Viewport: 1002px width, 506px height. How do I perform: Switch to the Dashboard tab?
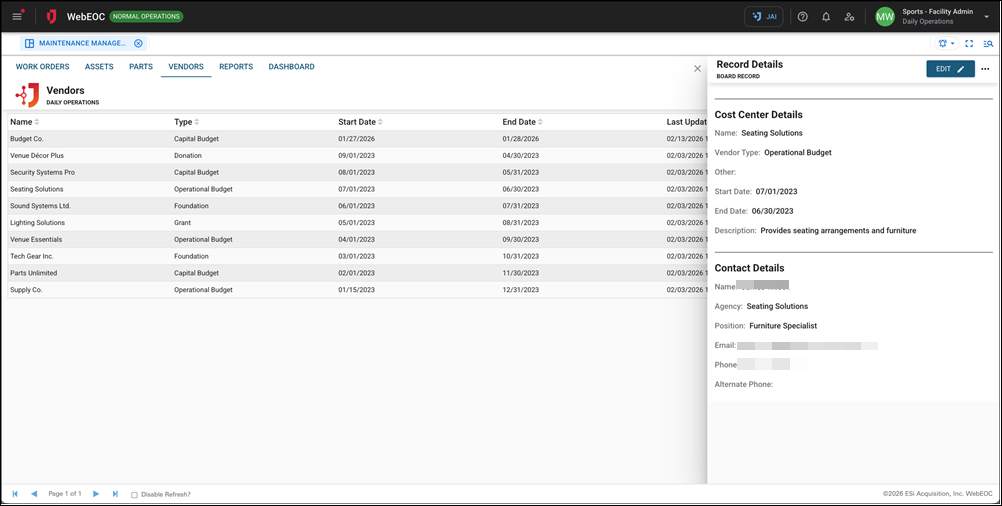click(x=291, y=67)
